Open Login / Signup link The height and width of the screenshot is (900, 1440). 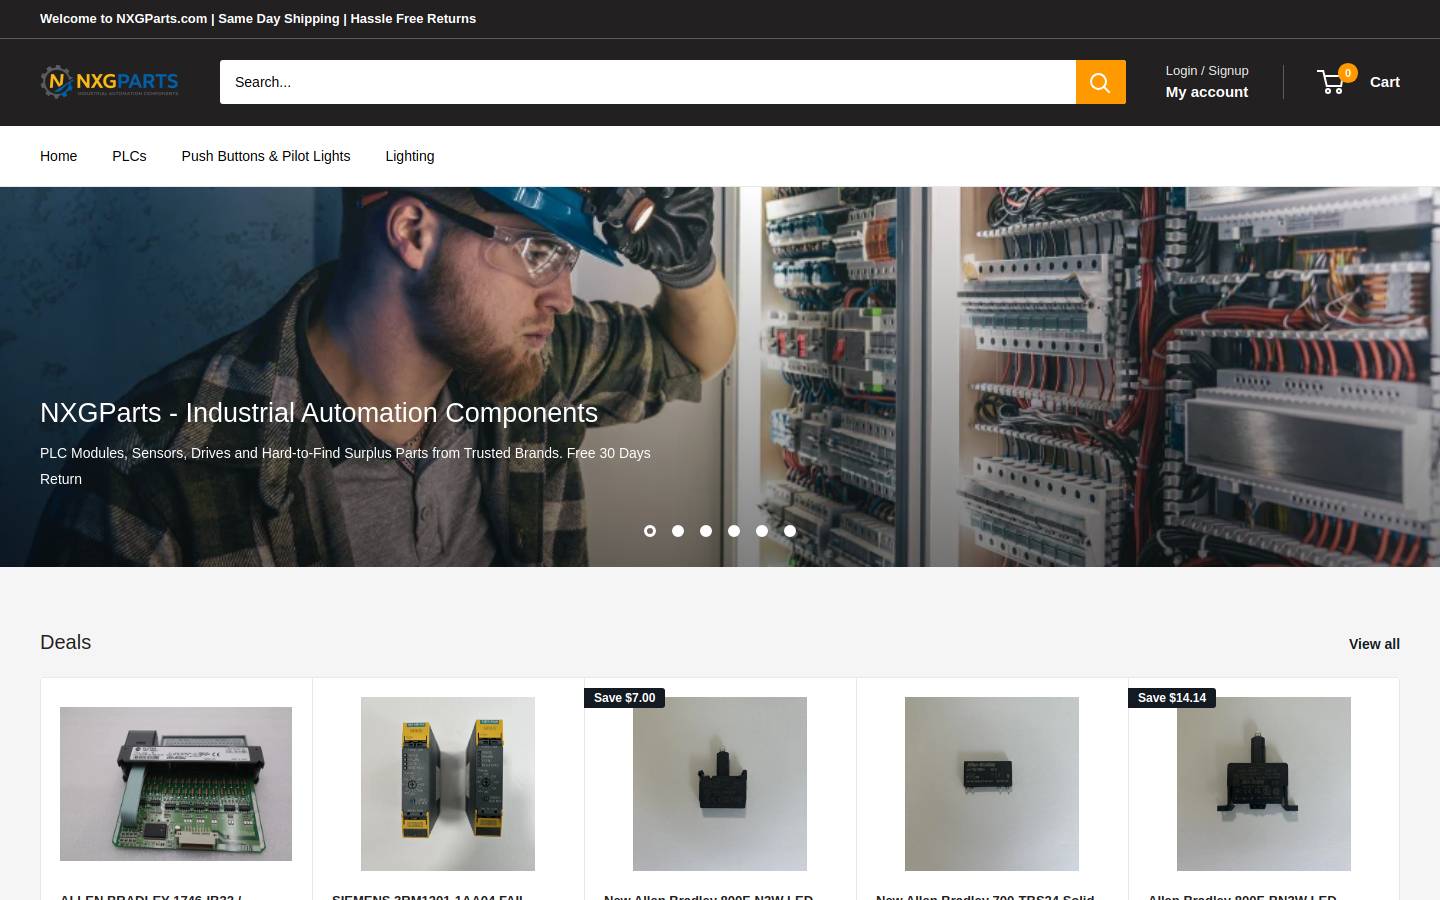point(1207,71)
